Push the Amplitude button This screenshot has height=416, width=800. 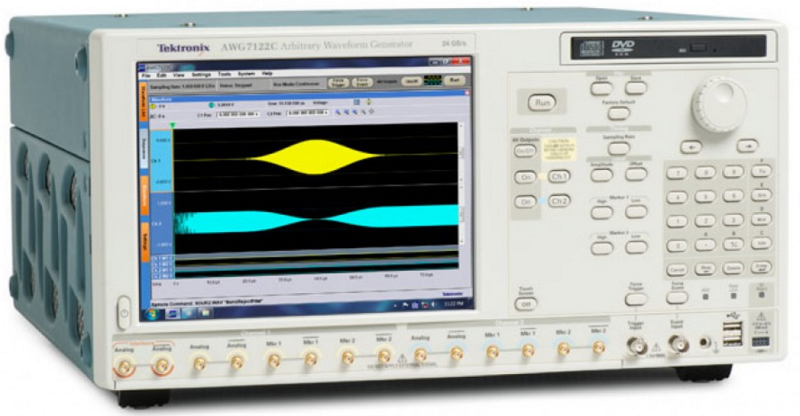602,175
